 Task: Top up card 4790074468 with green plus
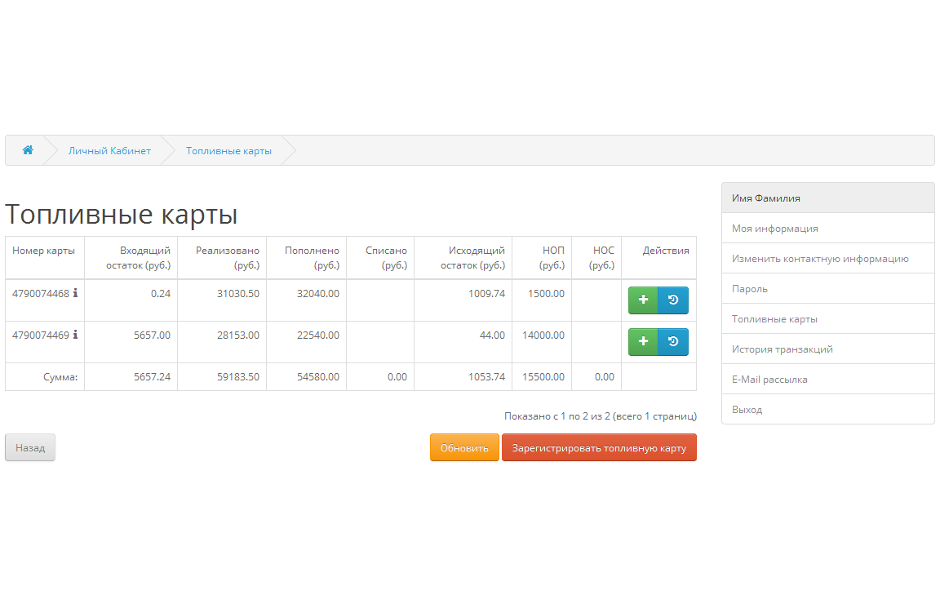click(643, 300)
